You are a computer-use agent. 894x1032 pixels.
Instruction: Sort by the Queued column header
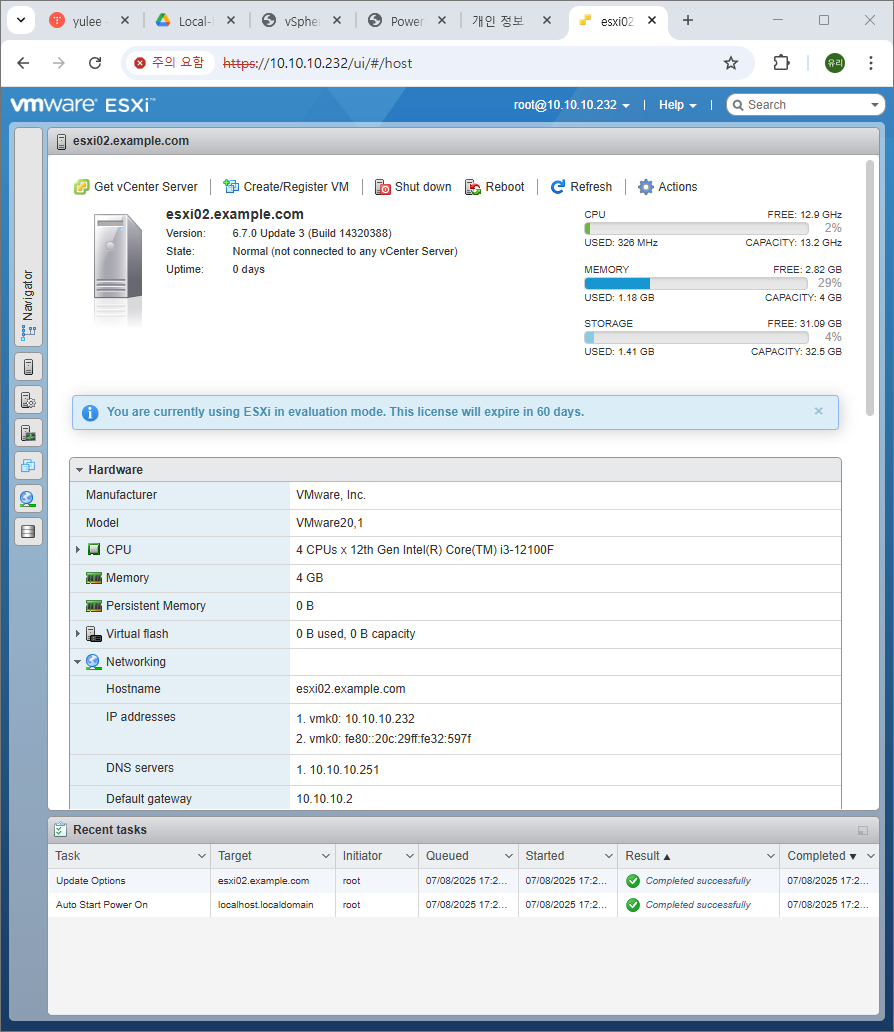coord(468,856)
